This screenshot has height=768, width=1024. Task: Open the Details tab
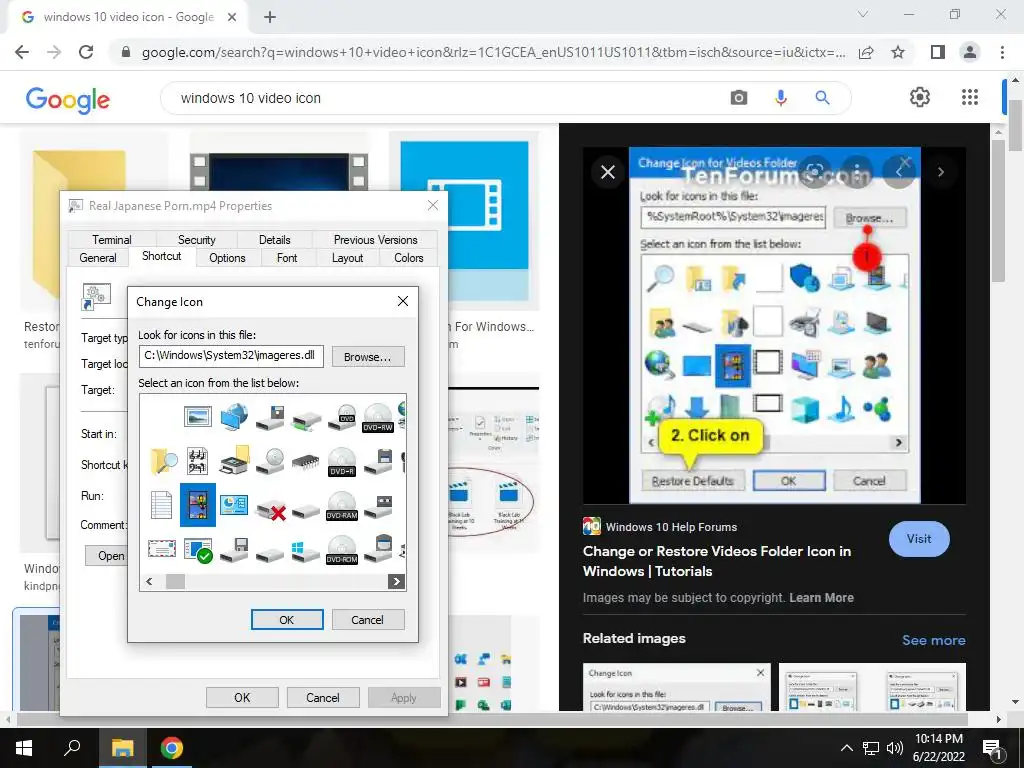(274, 240)
